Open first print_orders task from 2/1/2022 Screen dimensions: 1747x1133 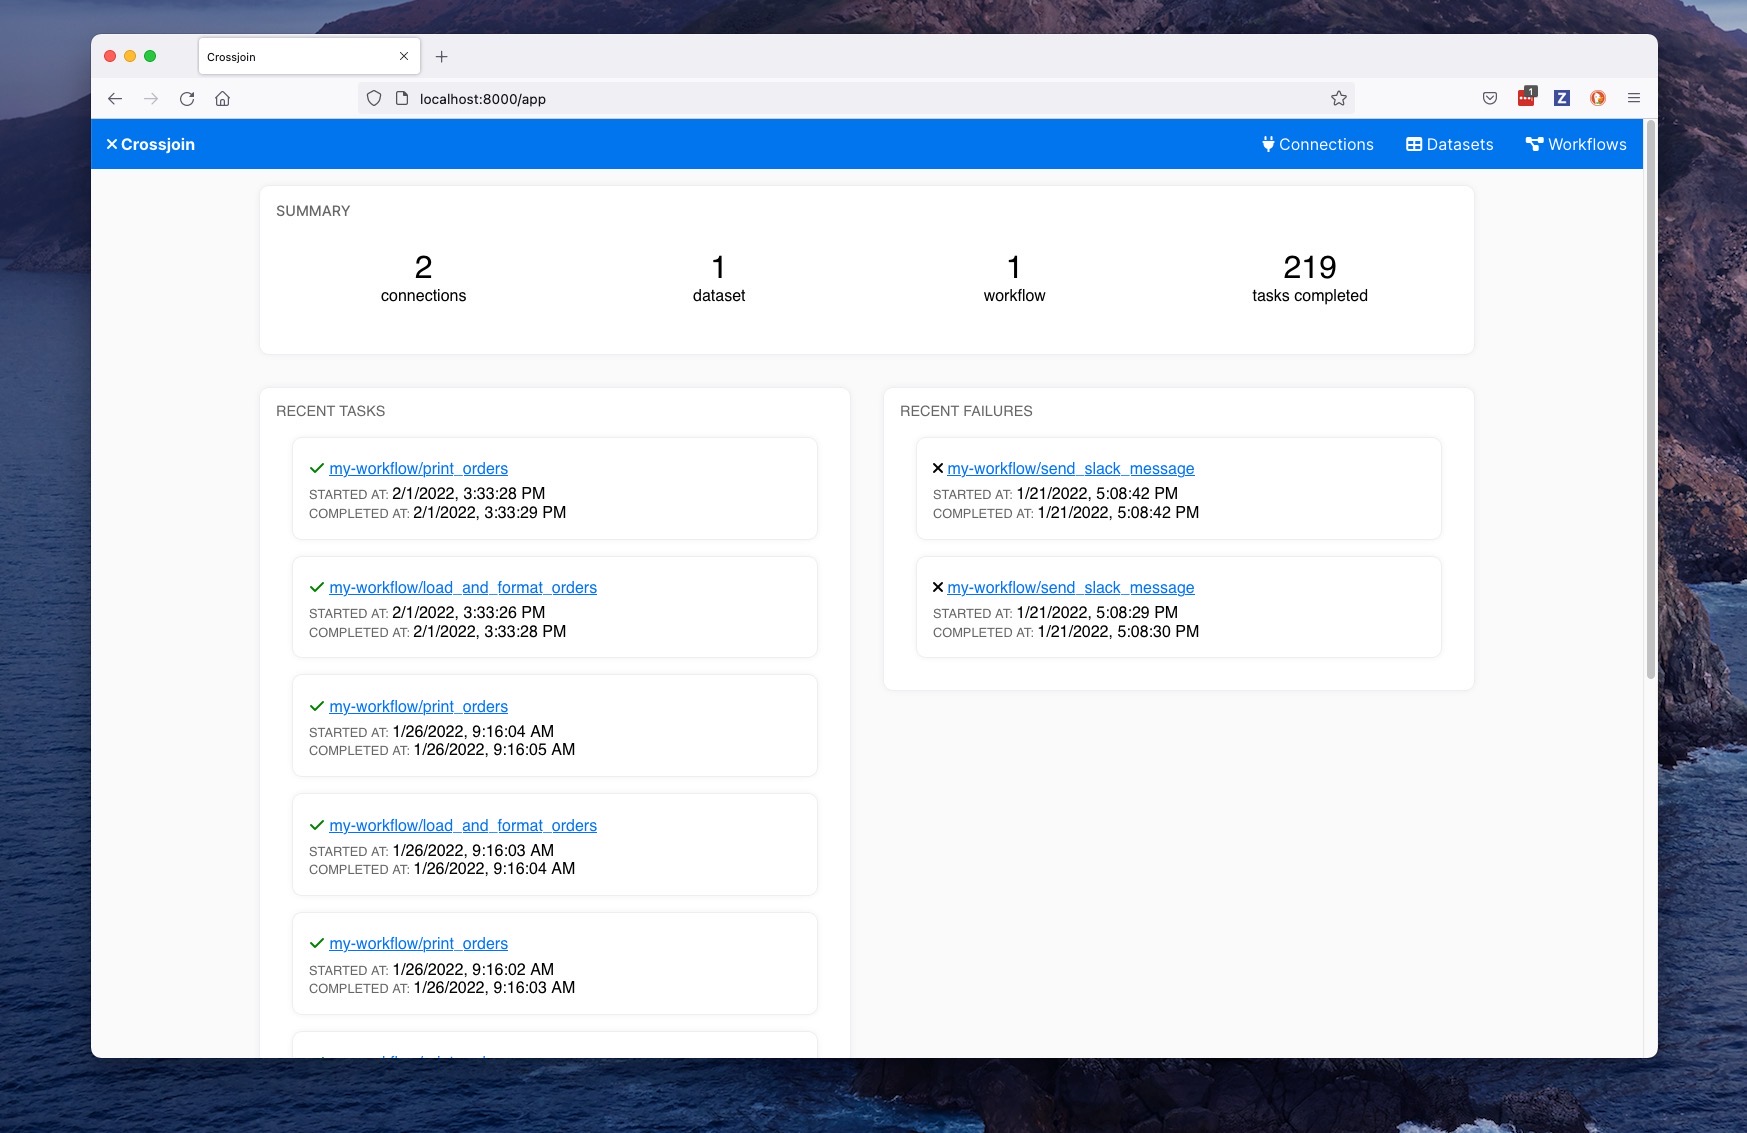tap(418, 468)
